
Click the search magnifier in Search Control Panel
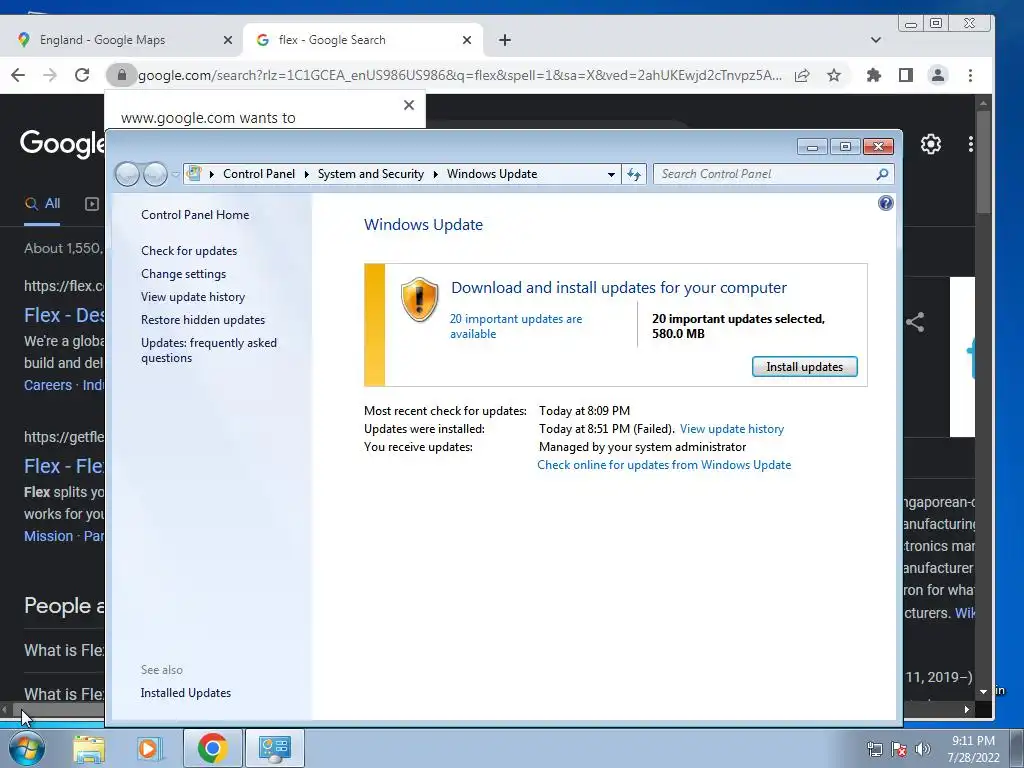pos(882,174)
